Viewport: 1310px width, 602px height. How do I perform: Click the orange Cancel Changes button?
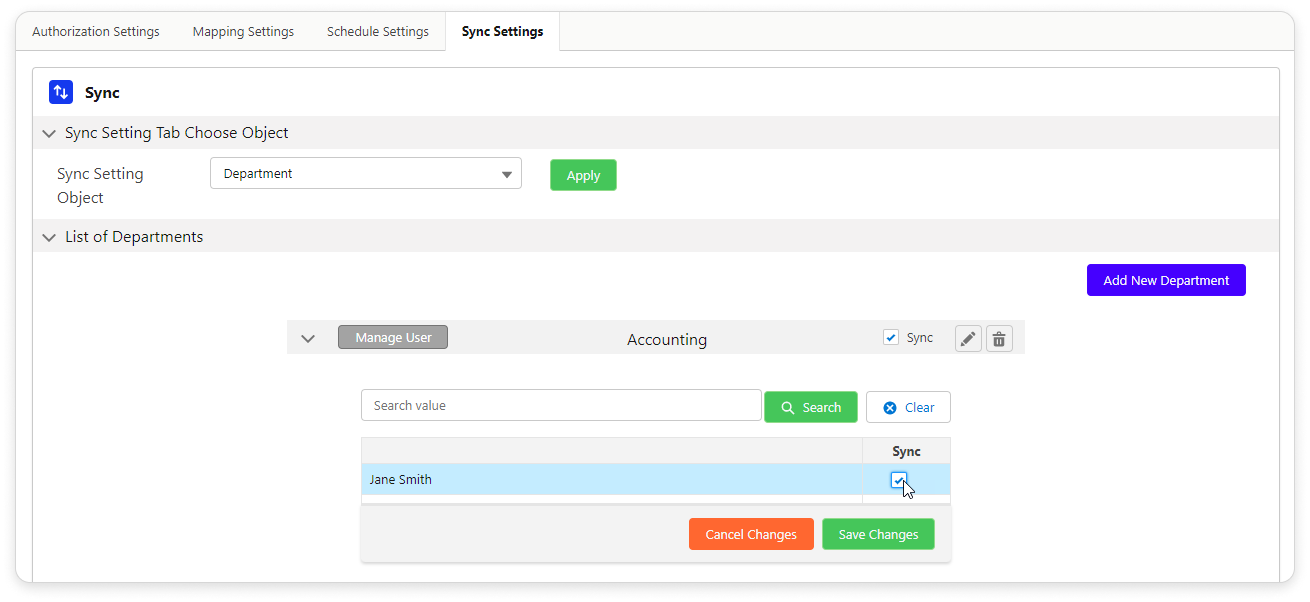point(751,534)
